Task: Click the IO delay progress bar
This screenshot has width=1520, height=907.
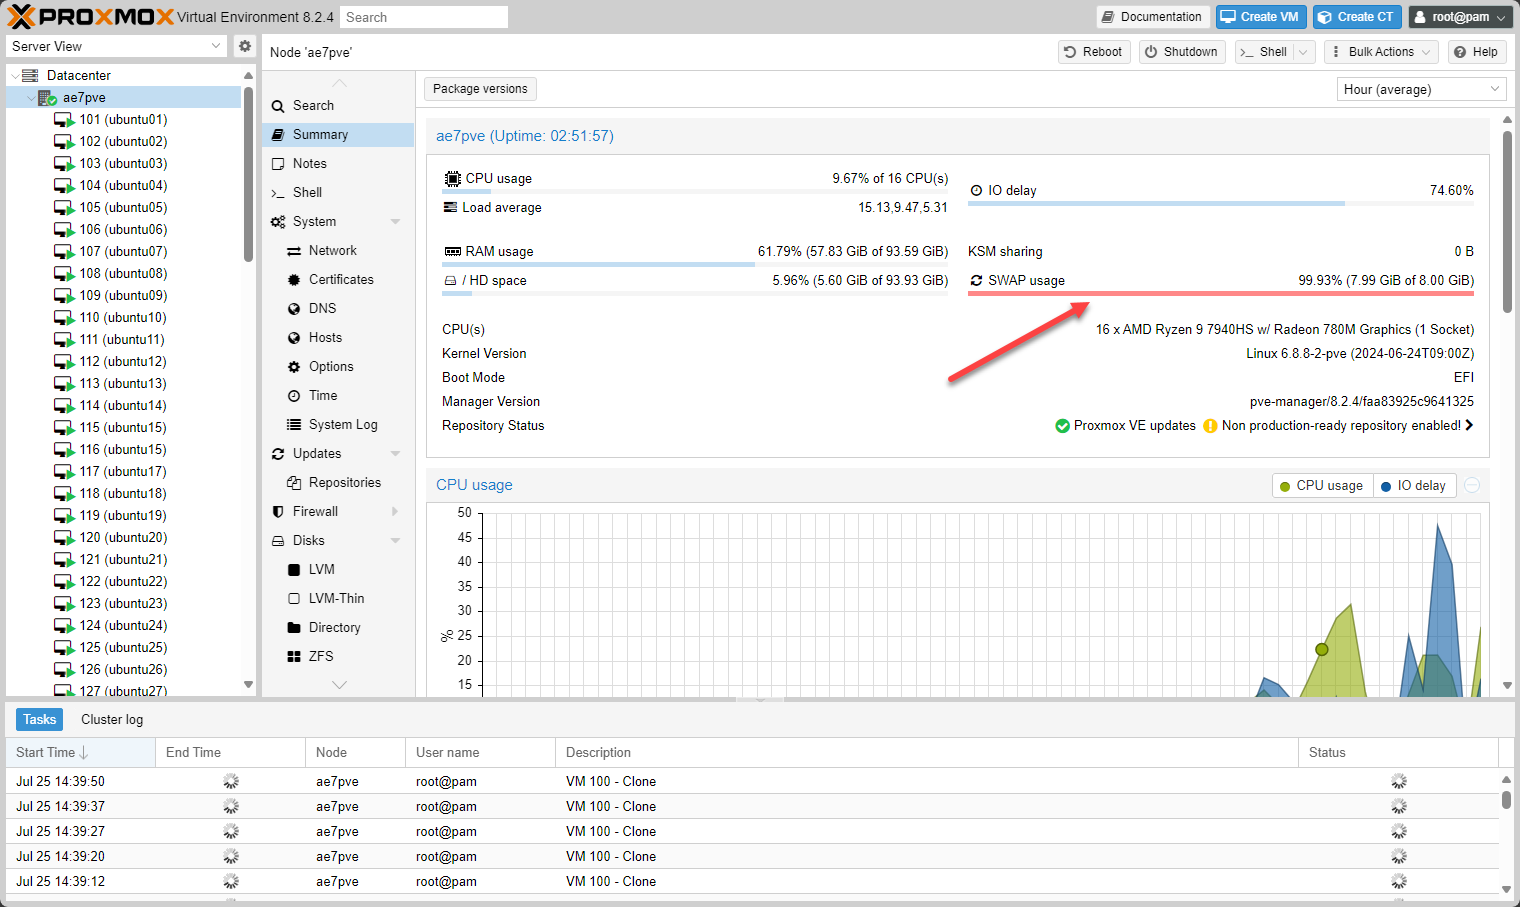Action: coord(1221,204)
